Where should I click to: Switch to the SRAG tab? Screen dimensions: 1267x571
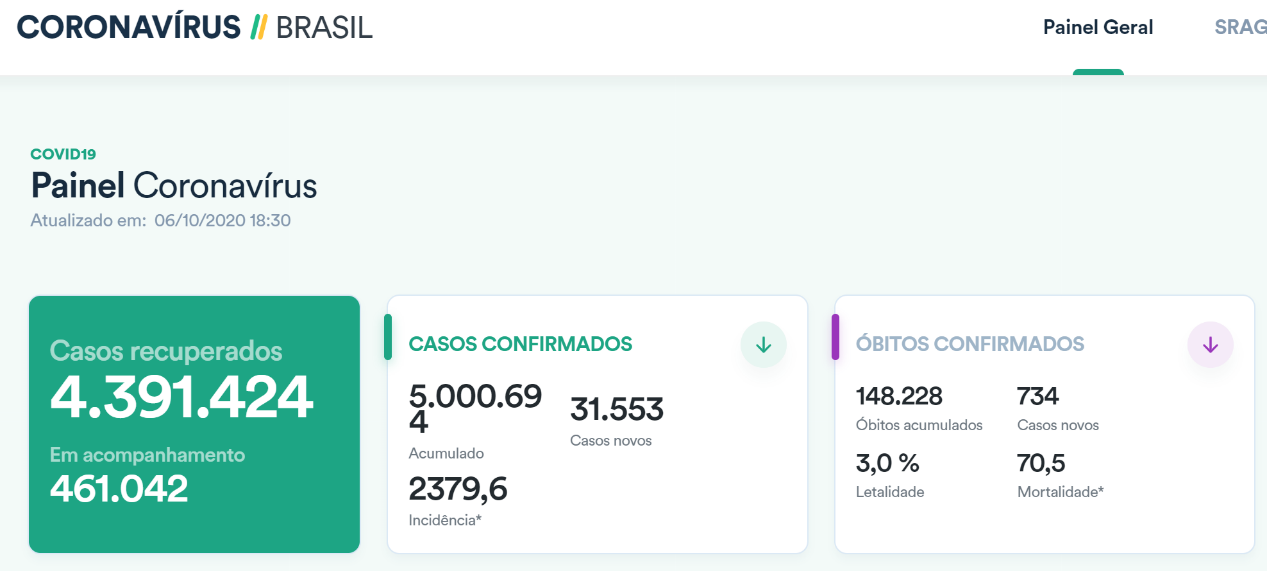tap(1240, 28)
